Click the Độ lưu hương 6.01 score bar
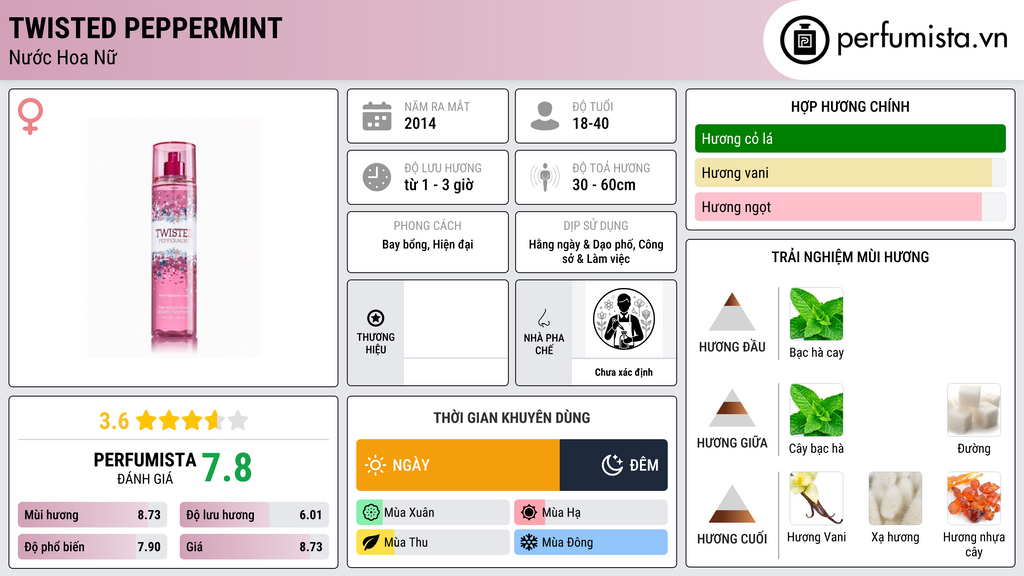Screen dimensions: 1024x576 pos(254,515)
